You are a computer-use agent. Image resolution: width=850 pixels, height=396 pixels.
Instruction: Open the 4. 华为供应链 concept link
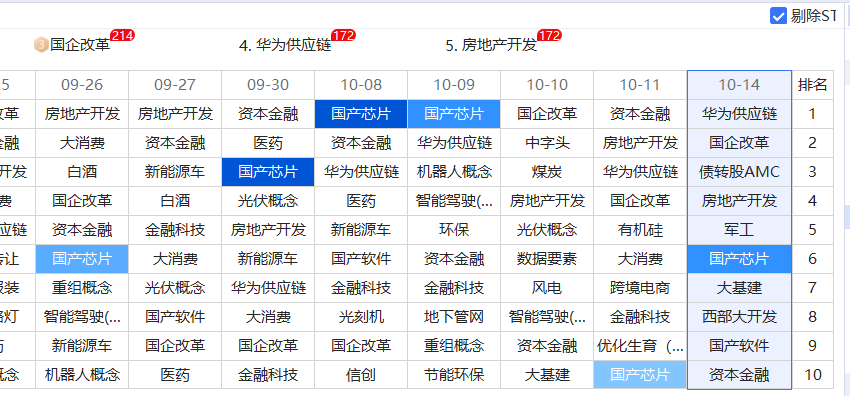click(285, 45)
